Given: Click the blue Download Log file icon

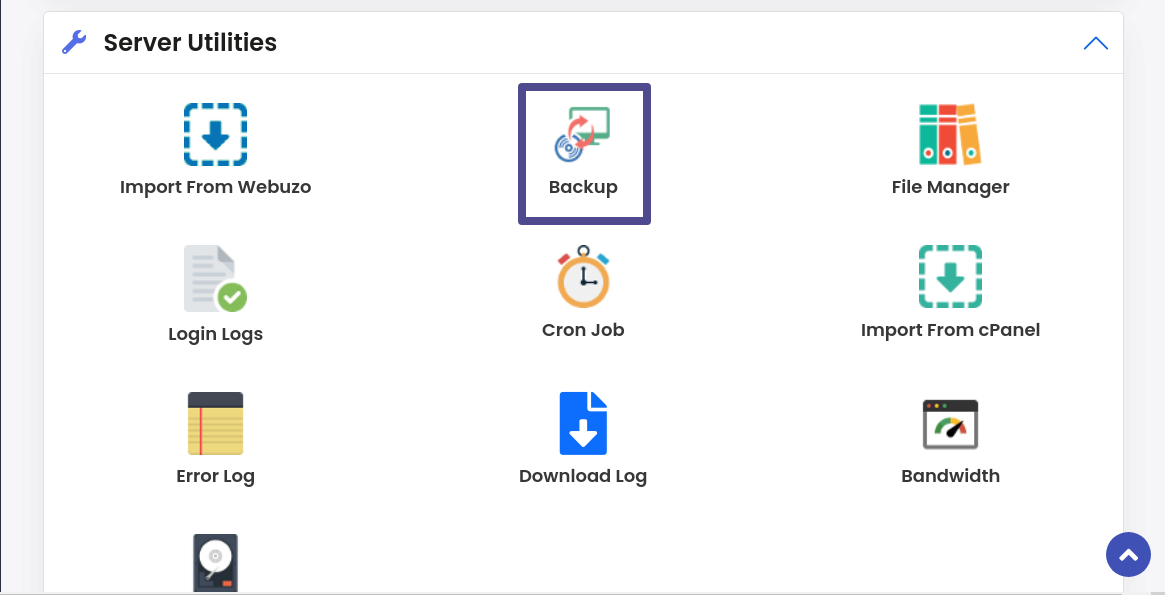Looking at the screenshot, I should coord(583,423).
